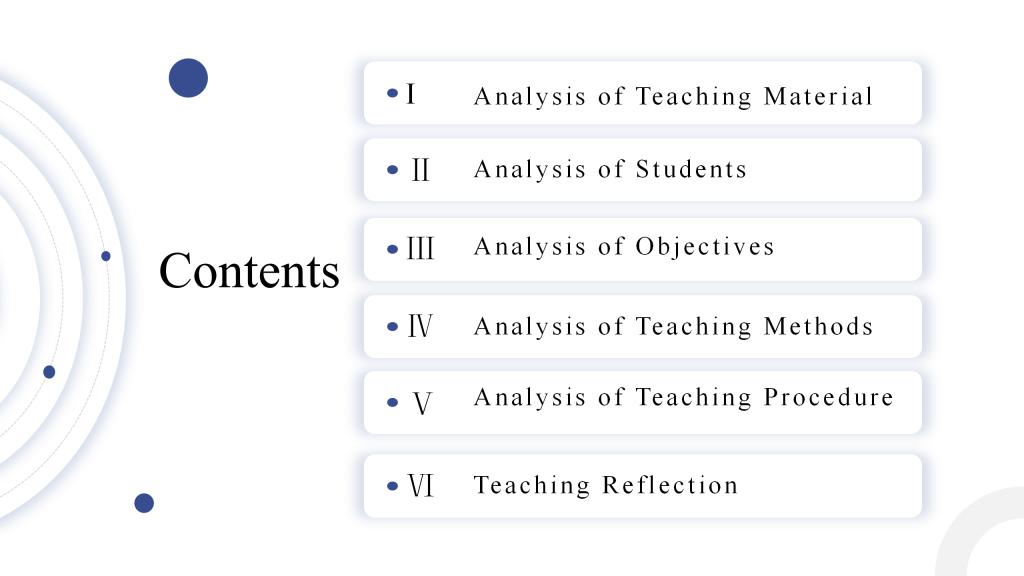The width and height of the screenshot is (1024, 576).
Task: Click the Contents title text
Action: click(x=249, y=270)
